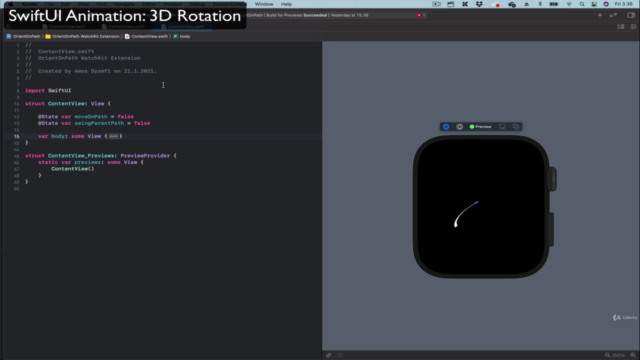Click the Duplicate Preview icon
This screenshot has height=360, width=640.
click(516, 127)
